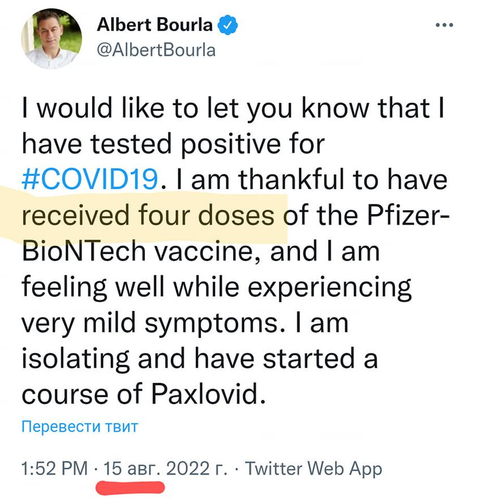This screenshot has height=500, width=477.
Task: Open the #COVID19 hashtag link
Action: coord(89,180)
